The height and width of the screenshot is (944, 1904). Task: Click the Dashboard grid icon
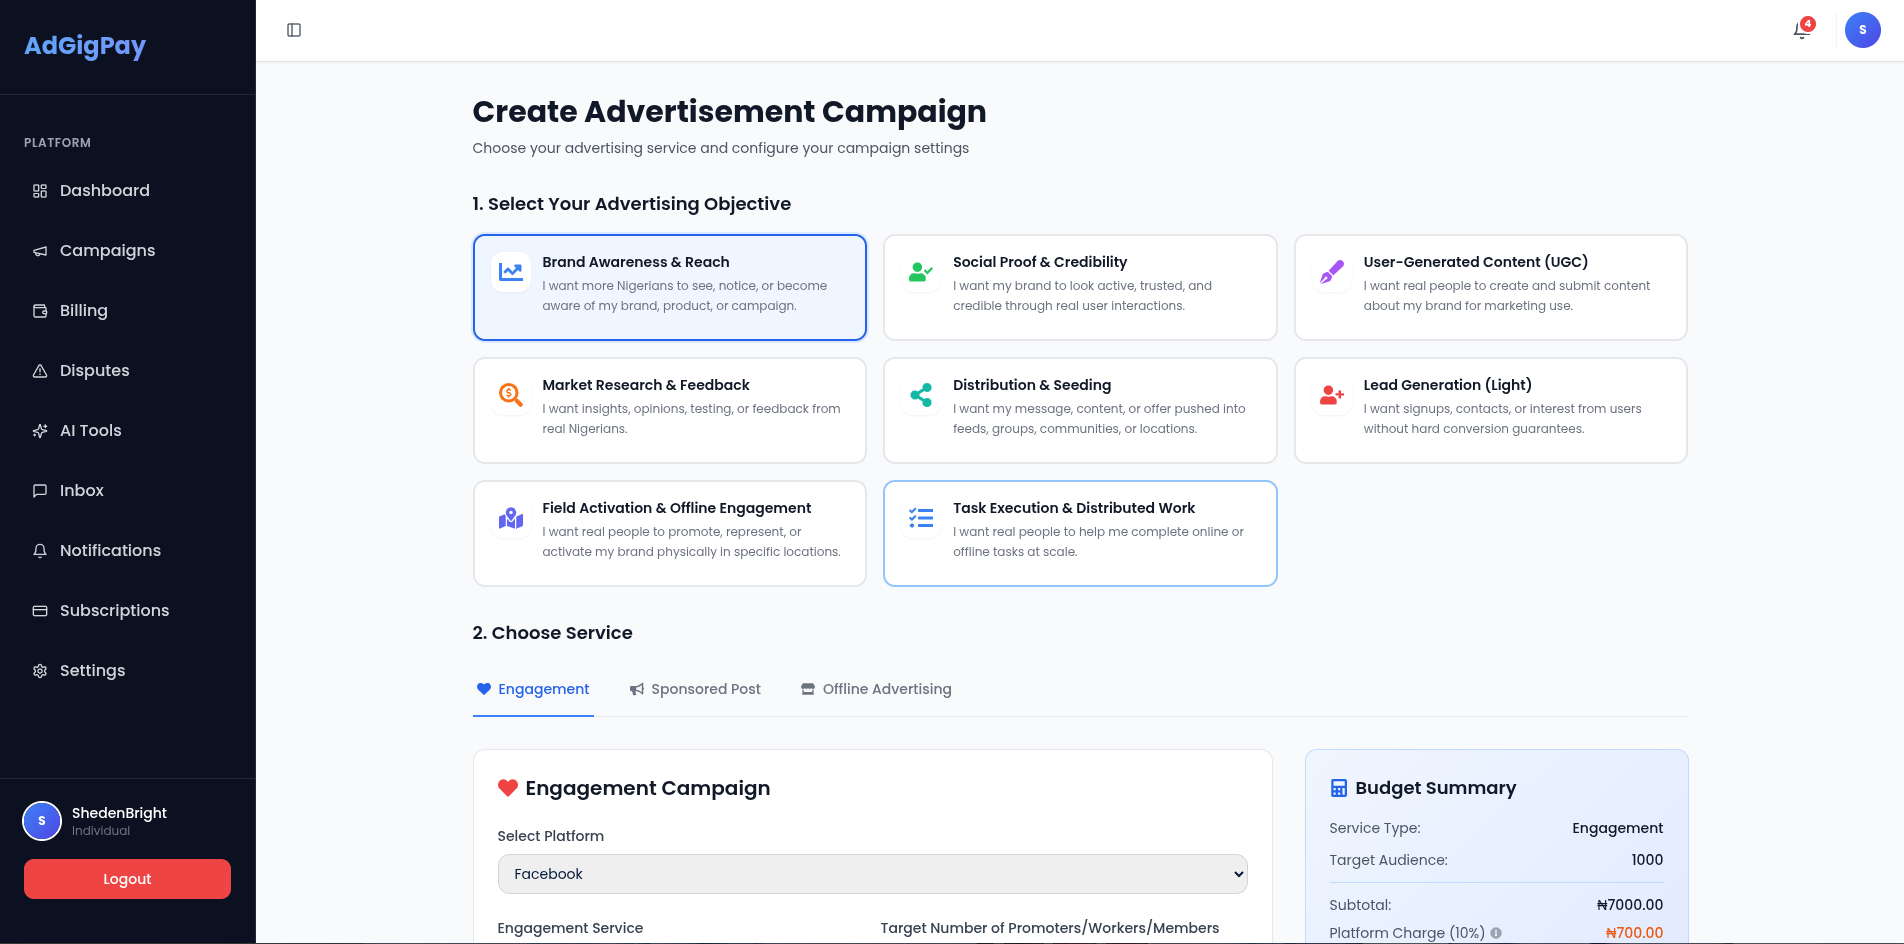[40, 191]
